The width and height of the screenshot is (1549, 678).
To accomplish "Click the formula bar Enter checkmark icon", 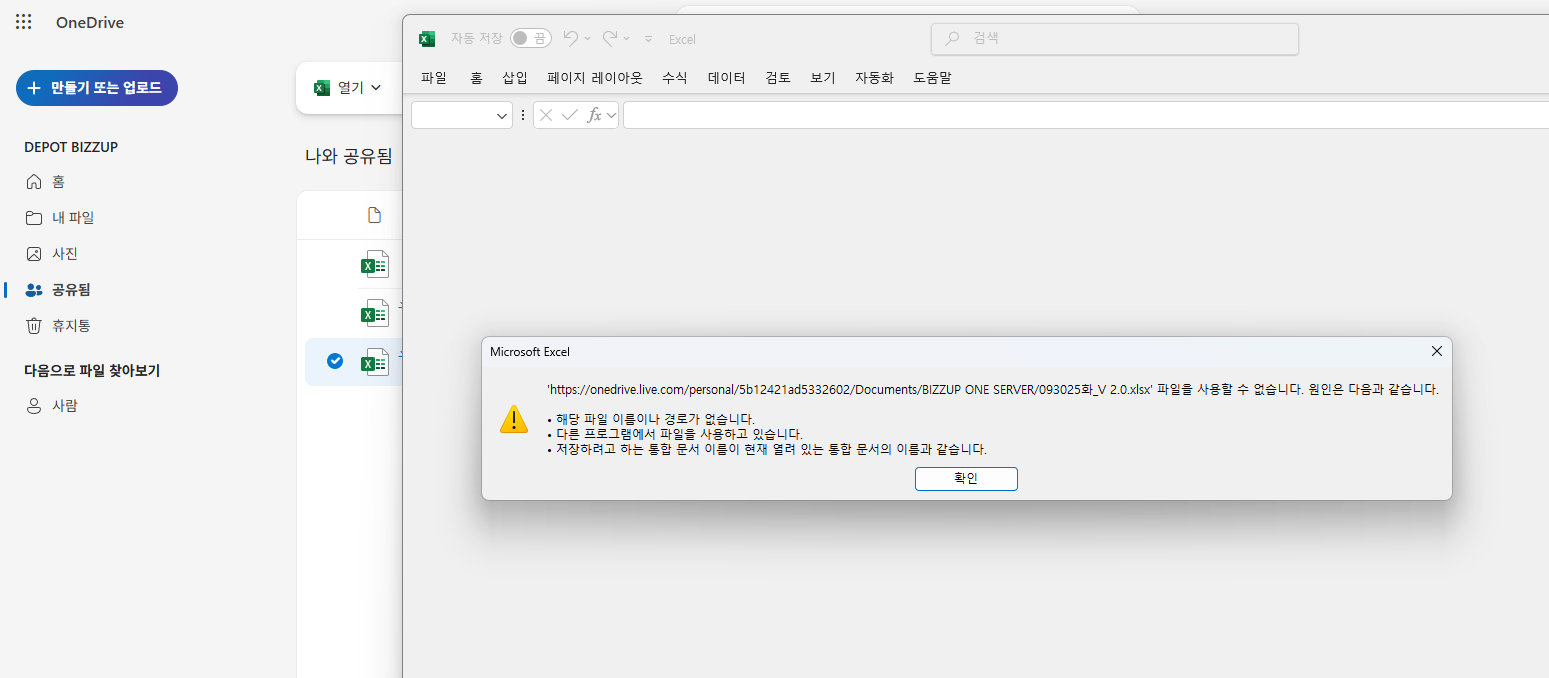I will click(570, 116).
